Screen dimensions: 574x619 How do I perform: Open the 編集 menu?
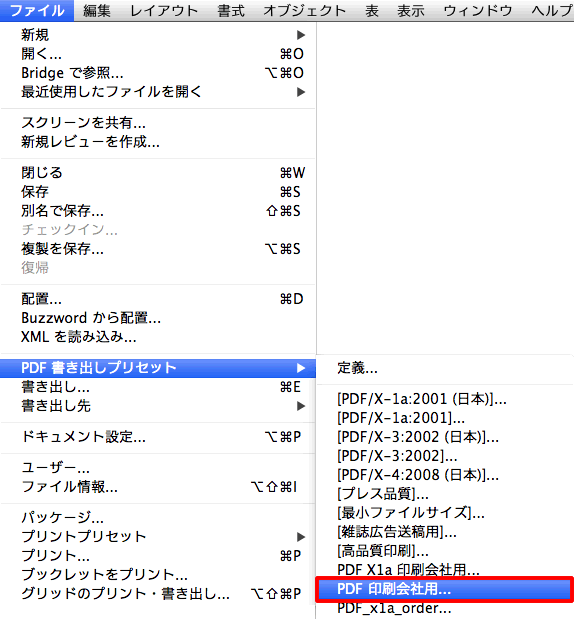tap(97, 11)
